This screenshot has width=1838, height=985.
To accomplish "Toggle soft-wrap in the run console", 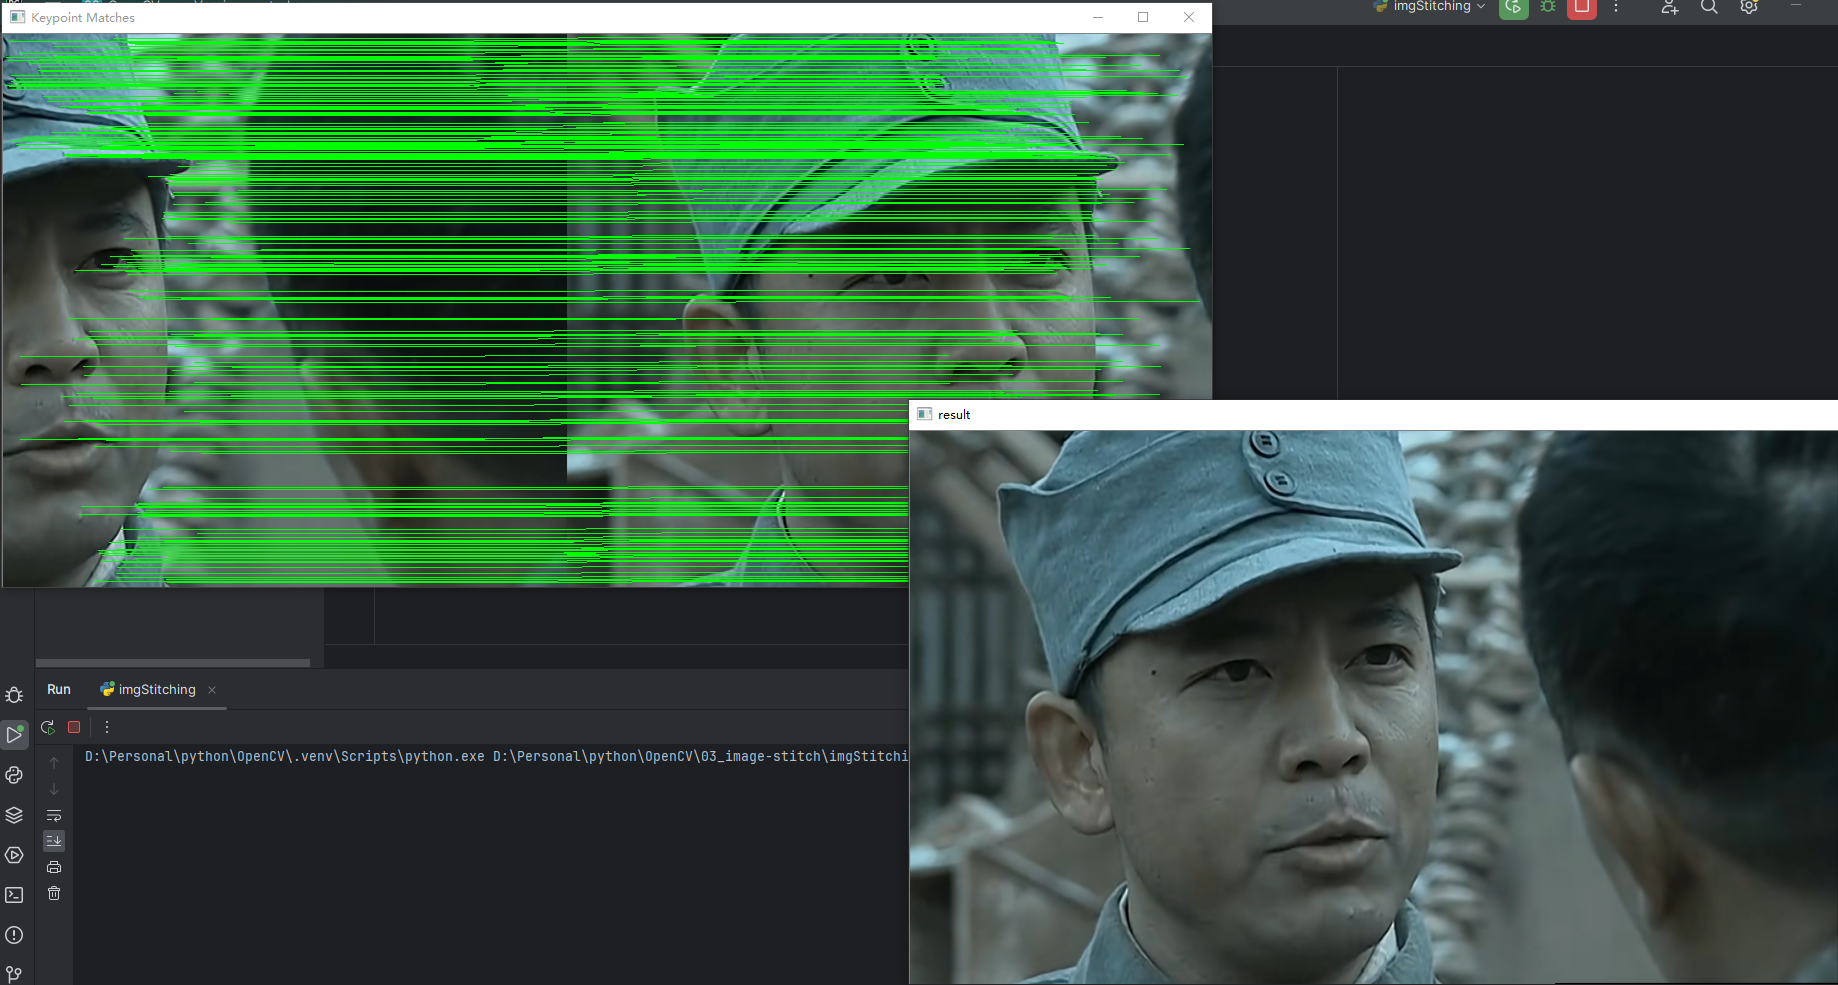I will pyautogui.click(x=53, y=815).
